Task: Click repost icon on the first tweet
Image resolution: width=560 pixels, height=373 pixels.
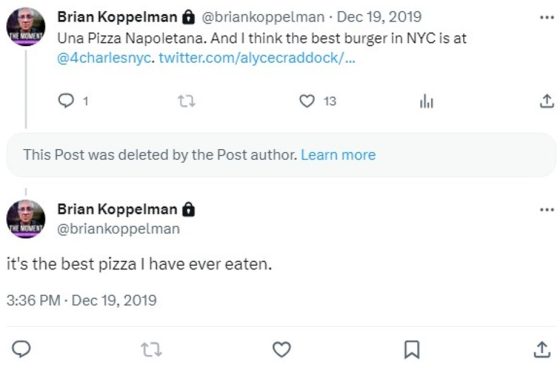Action: 187,101
